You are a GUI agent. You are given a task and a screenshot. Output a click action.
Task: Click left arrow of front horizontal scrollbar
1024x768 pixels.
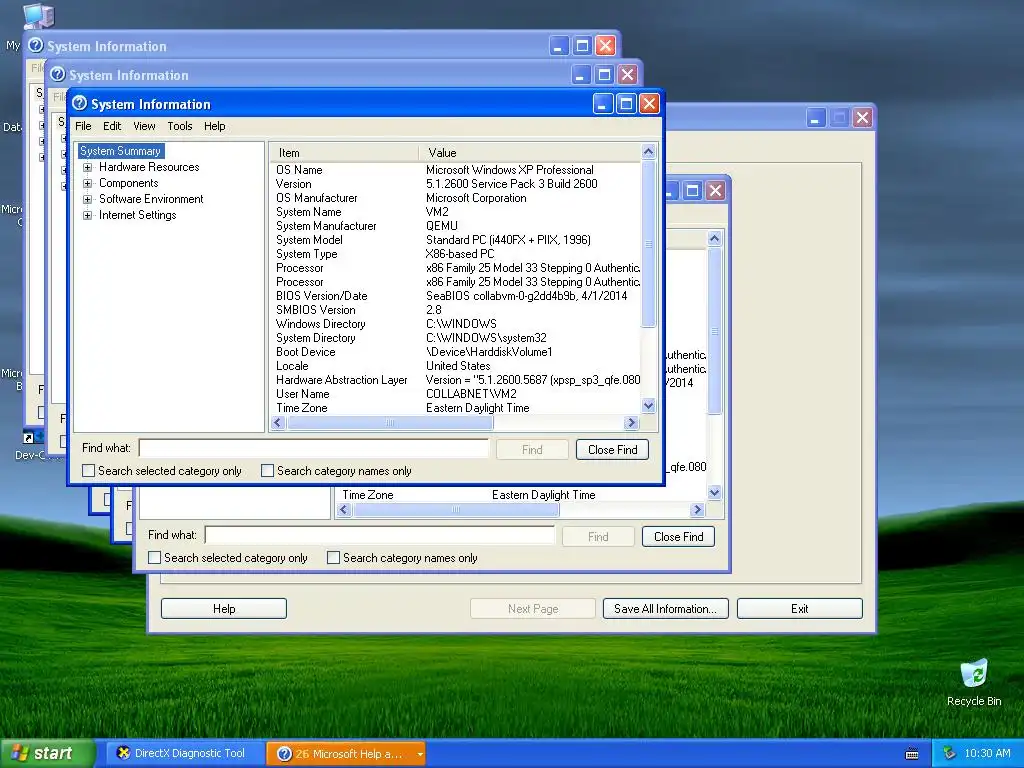pyautogui.click(x=278, y=423)
